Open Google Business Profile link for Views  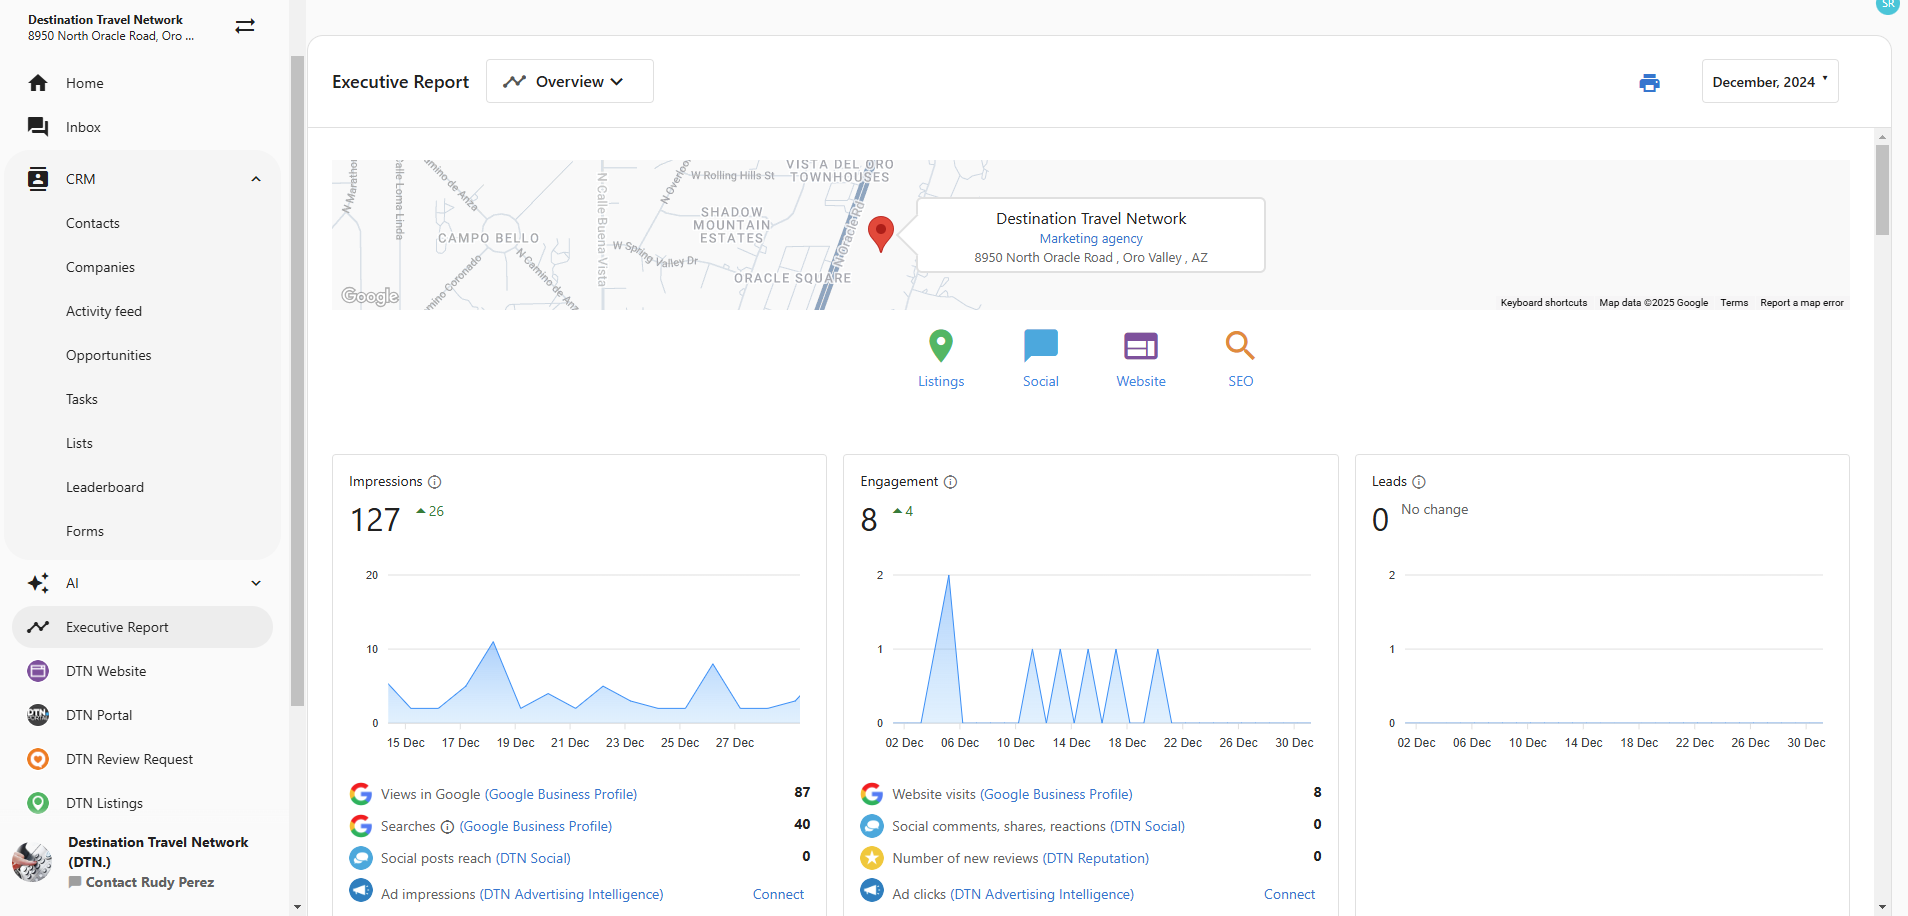pyautogui.click(x=561, y=794)
